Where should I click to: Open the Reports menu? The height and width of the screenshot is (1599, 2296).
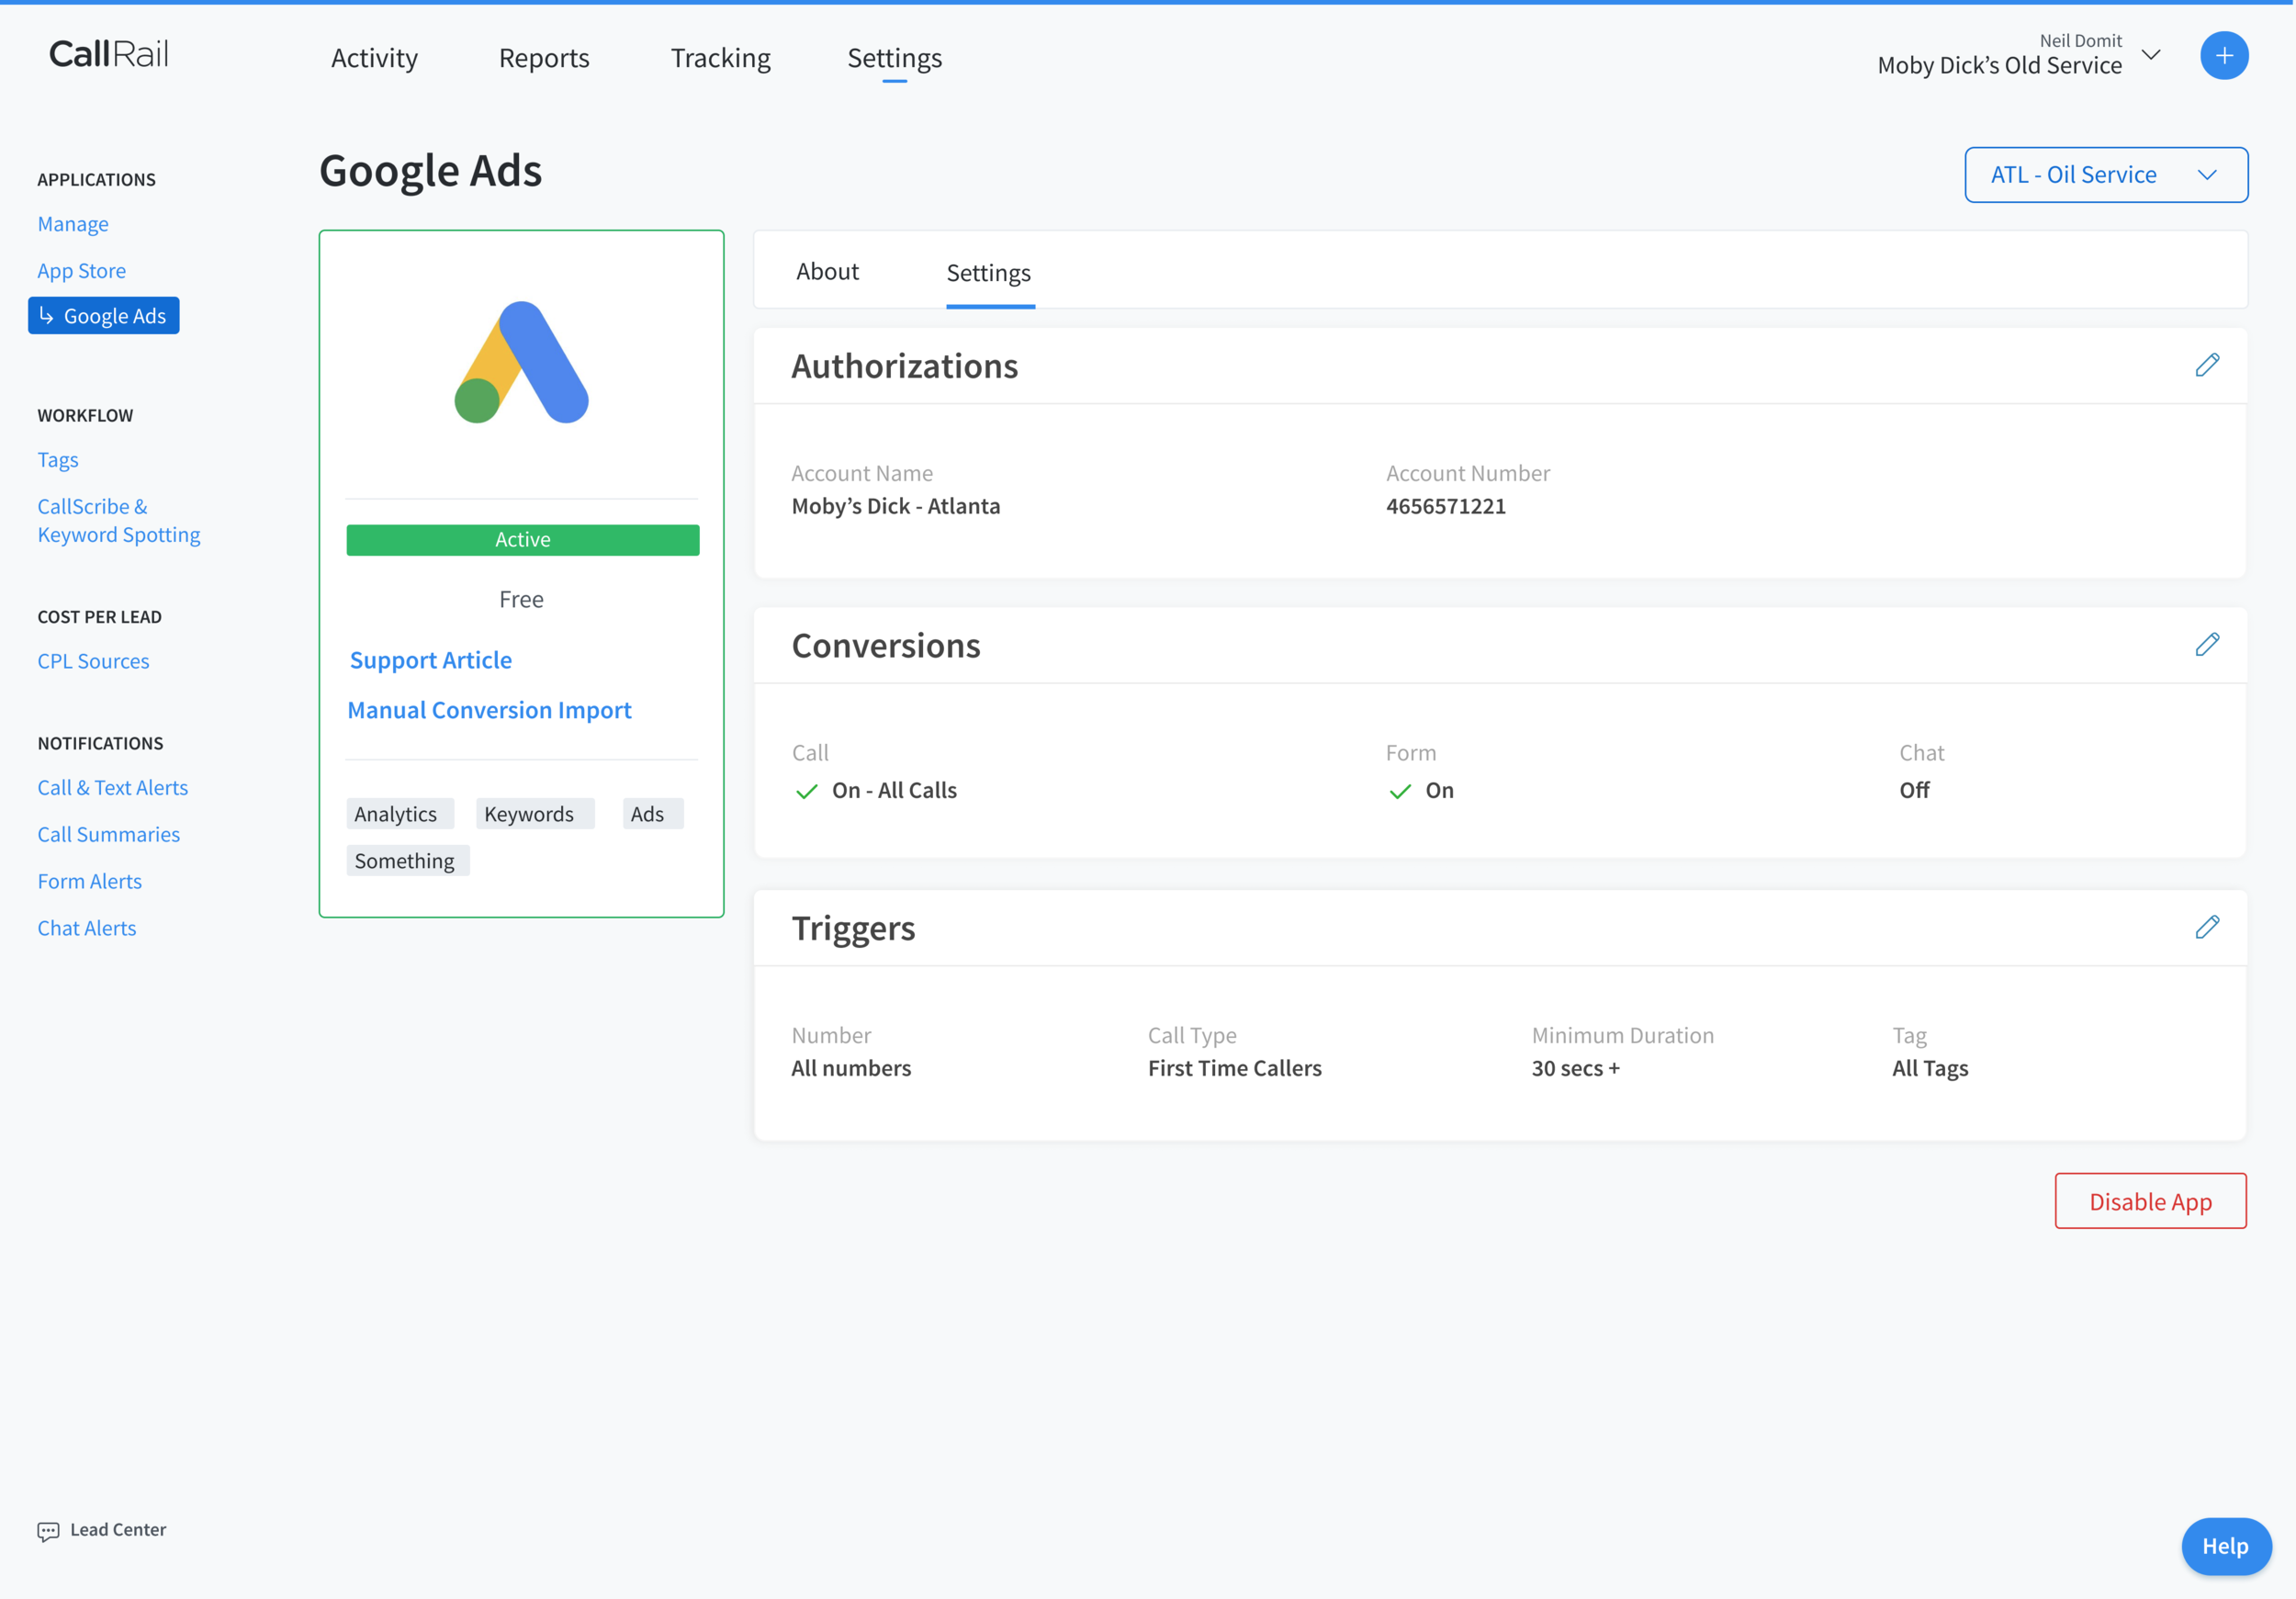tap(544, 58)
